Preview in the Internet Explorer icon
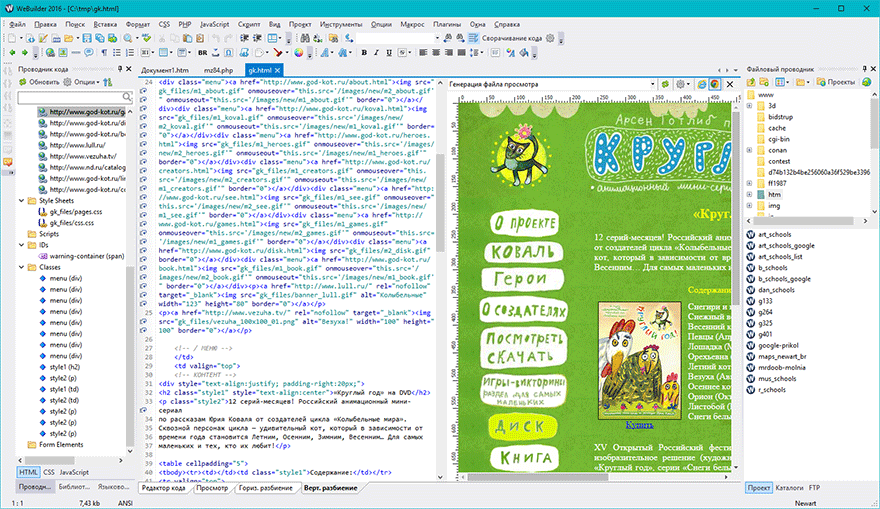Viewport: 880px width, 509px height. pyautogui.click(x=702, y=84)
